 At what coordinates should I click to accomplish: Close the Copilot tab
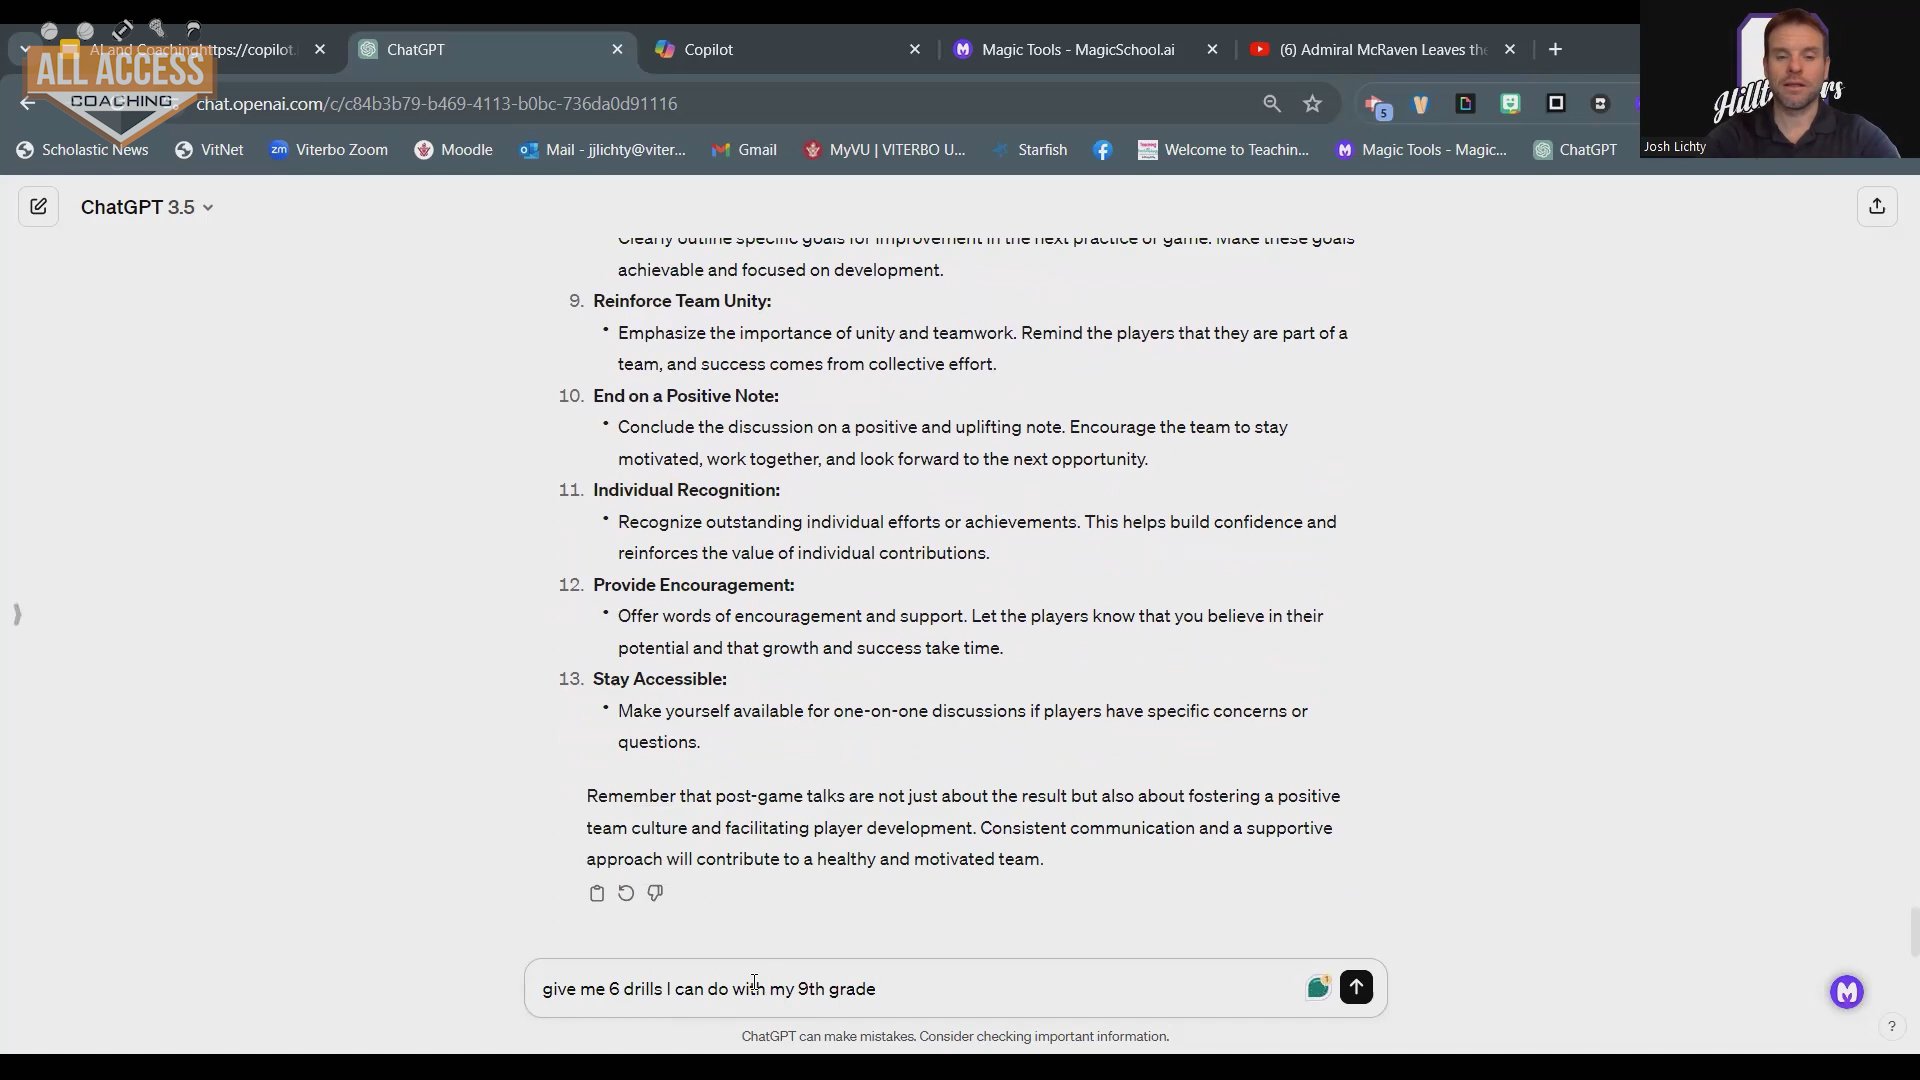click(x=914, y=49)
